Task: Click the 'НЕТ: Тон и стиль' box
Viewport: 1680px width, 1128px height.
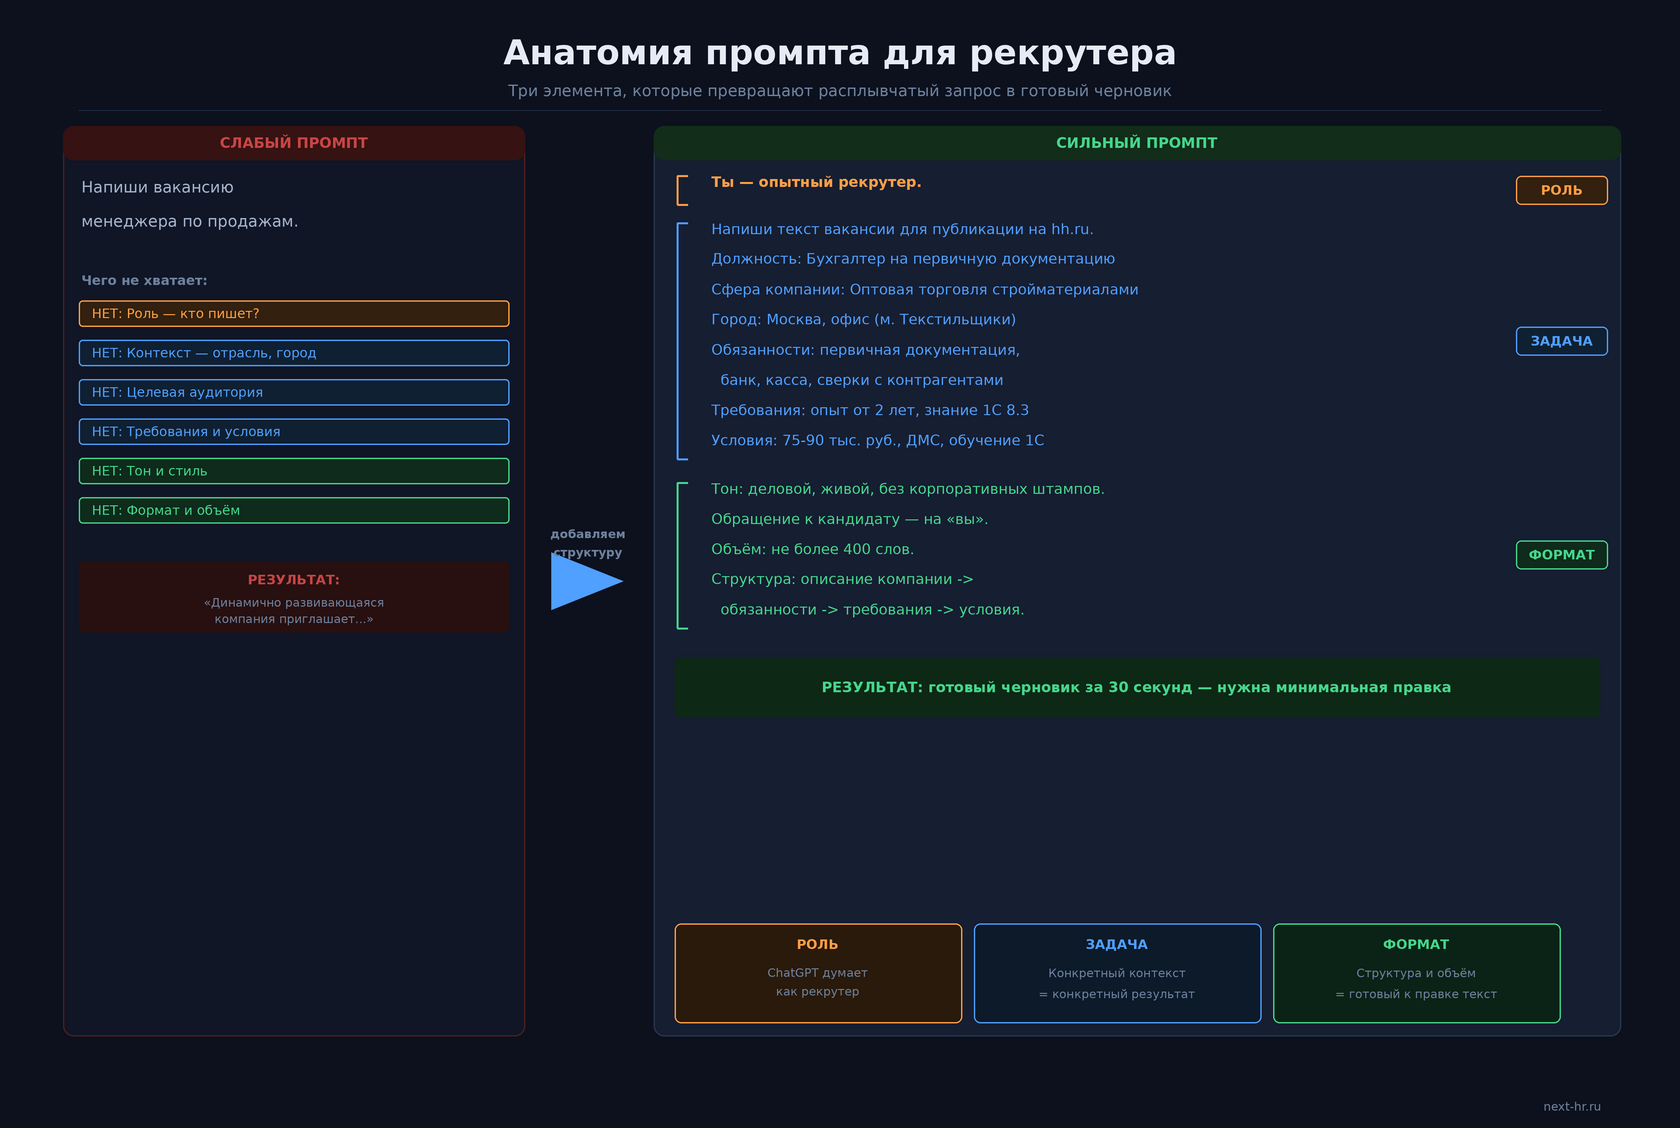Action: (294, 471)
